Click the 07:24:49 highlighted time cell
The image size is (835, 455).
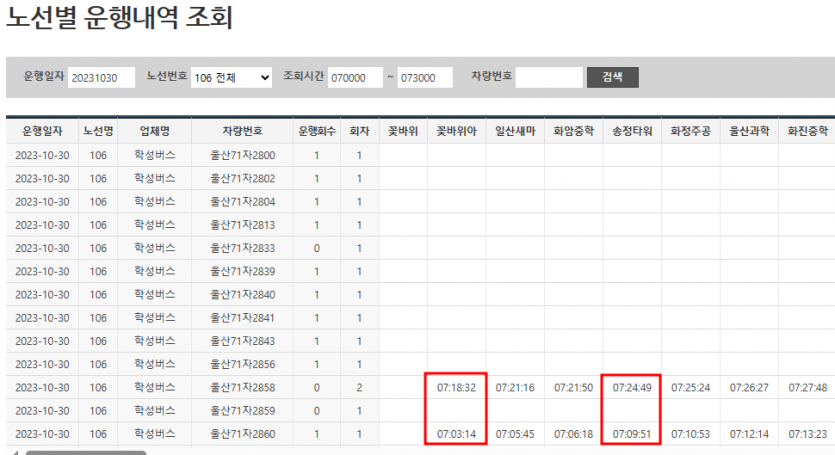(x=632, y=387)
